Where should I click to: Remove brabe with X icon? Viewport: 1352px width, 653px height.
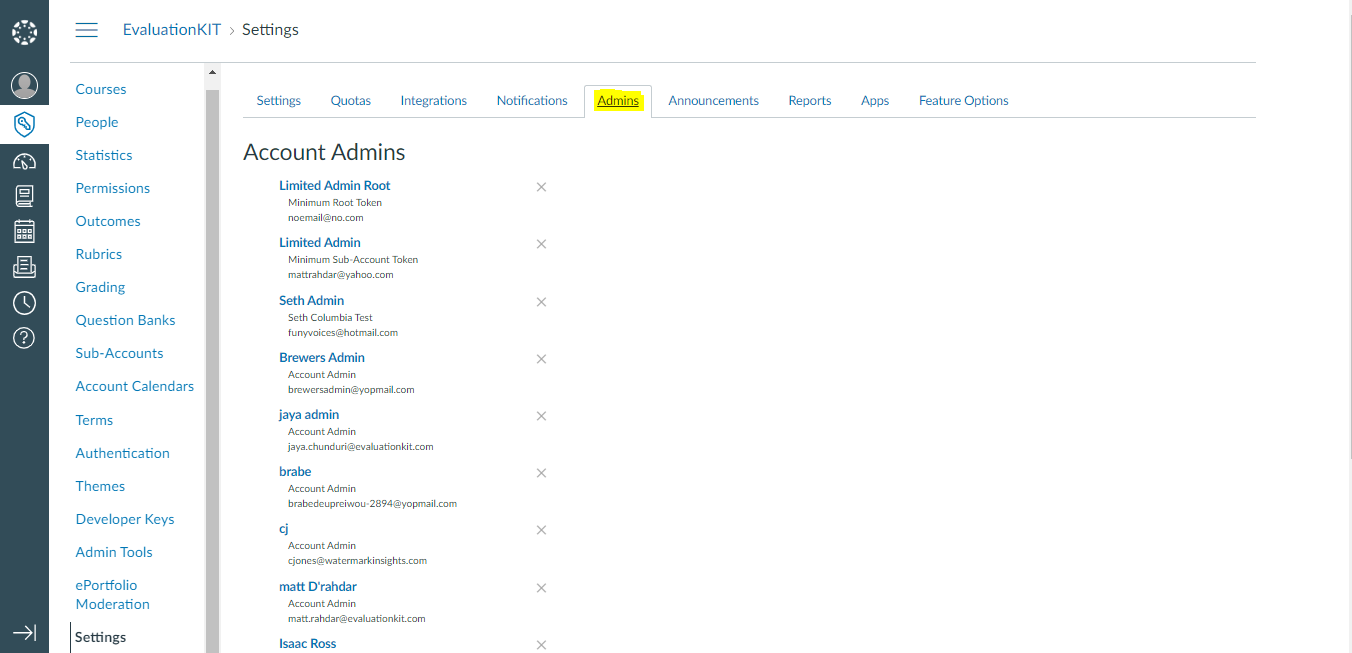click(541, 473)
